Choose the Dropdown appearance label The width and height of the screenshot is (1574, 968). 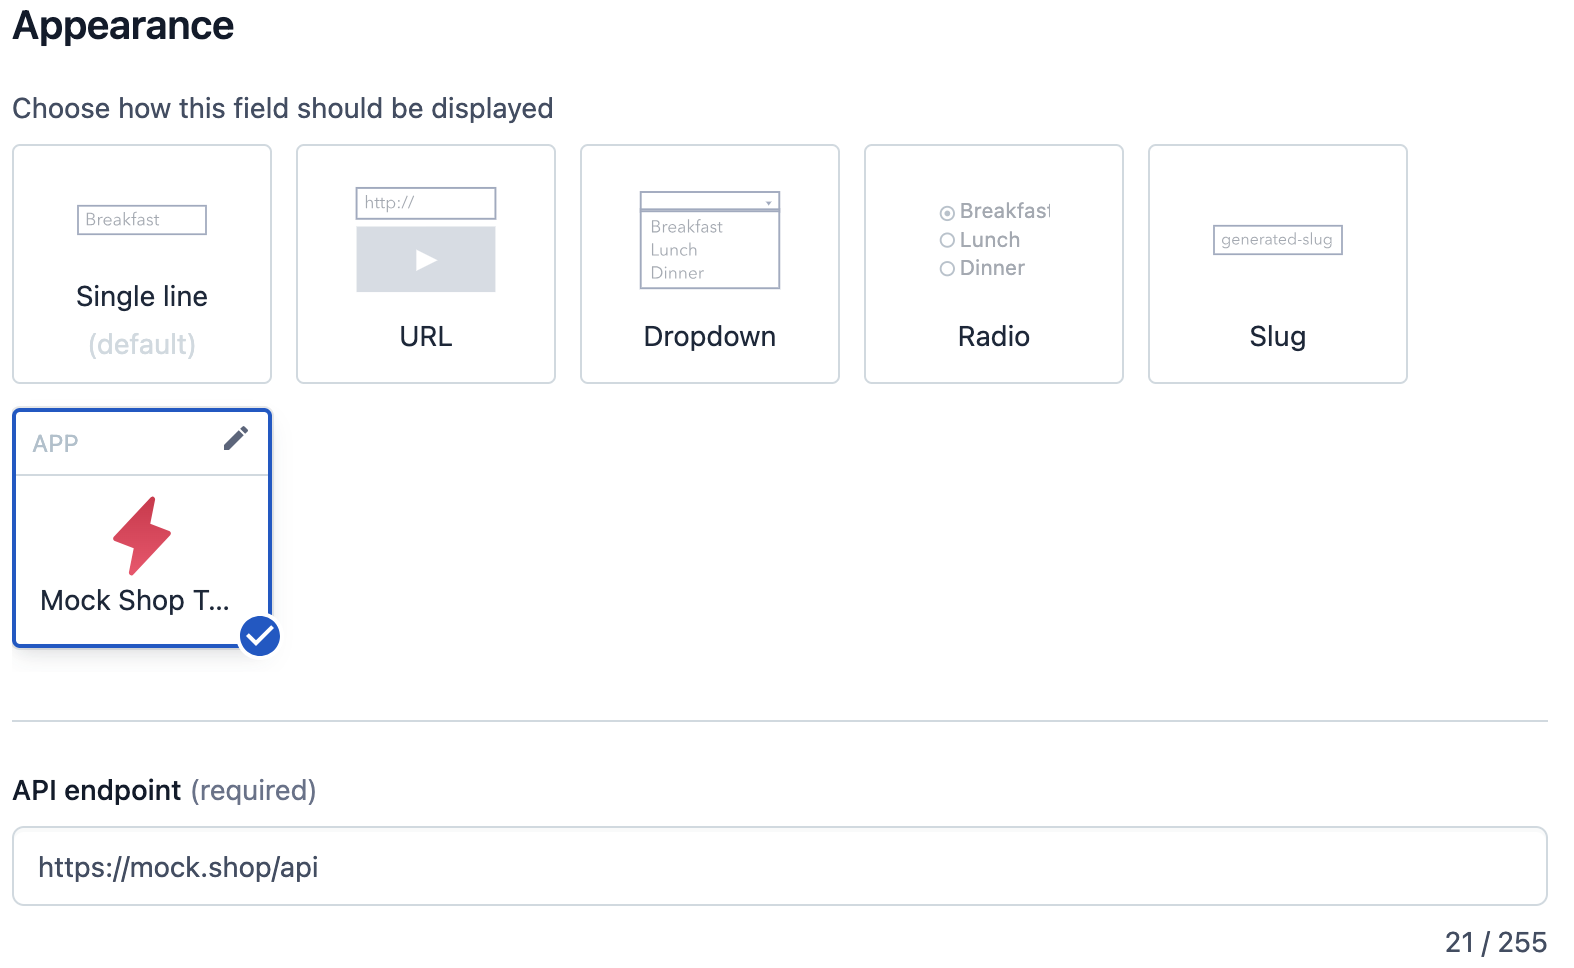click(710, 337)
